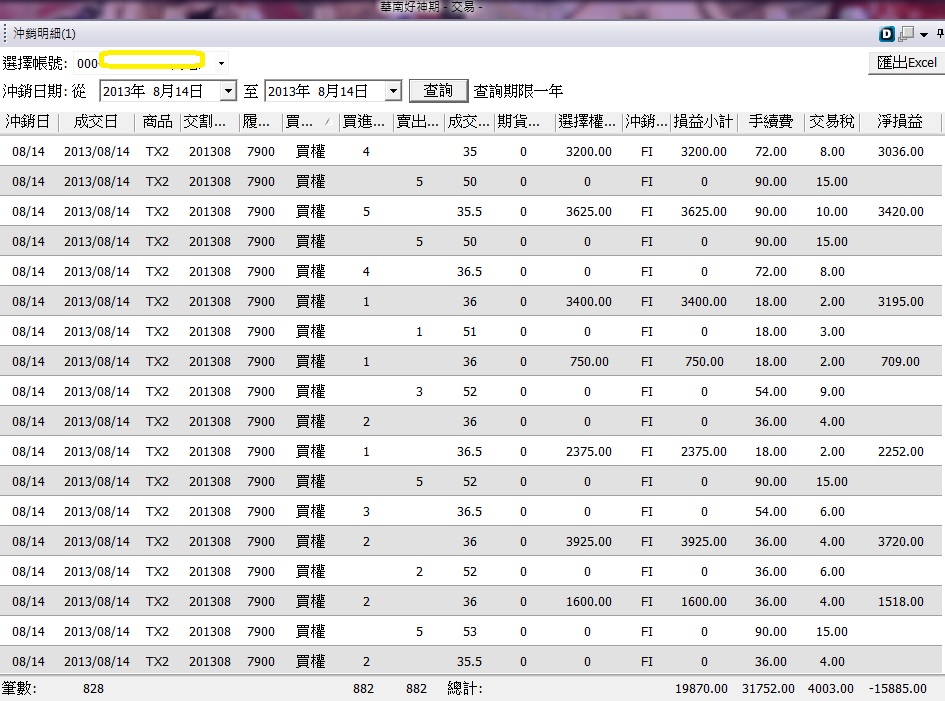945x701 pixels.
Task: Sort by the 手續費 column header
Action: pos(771,122)
